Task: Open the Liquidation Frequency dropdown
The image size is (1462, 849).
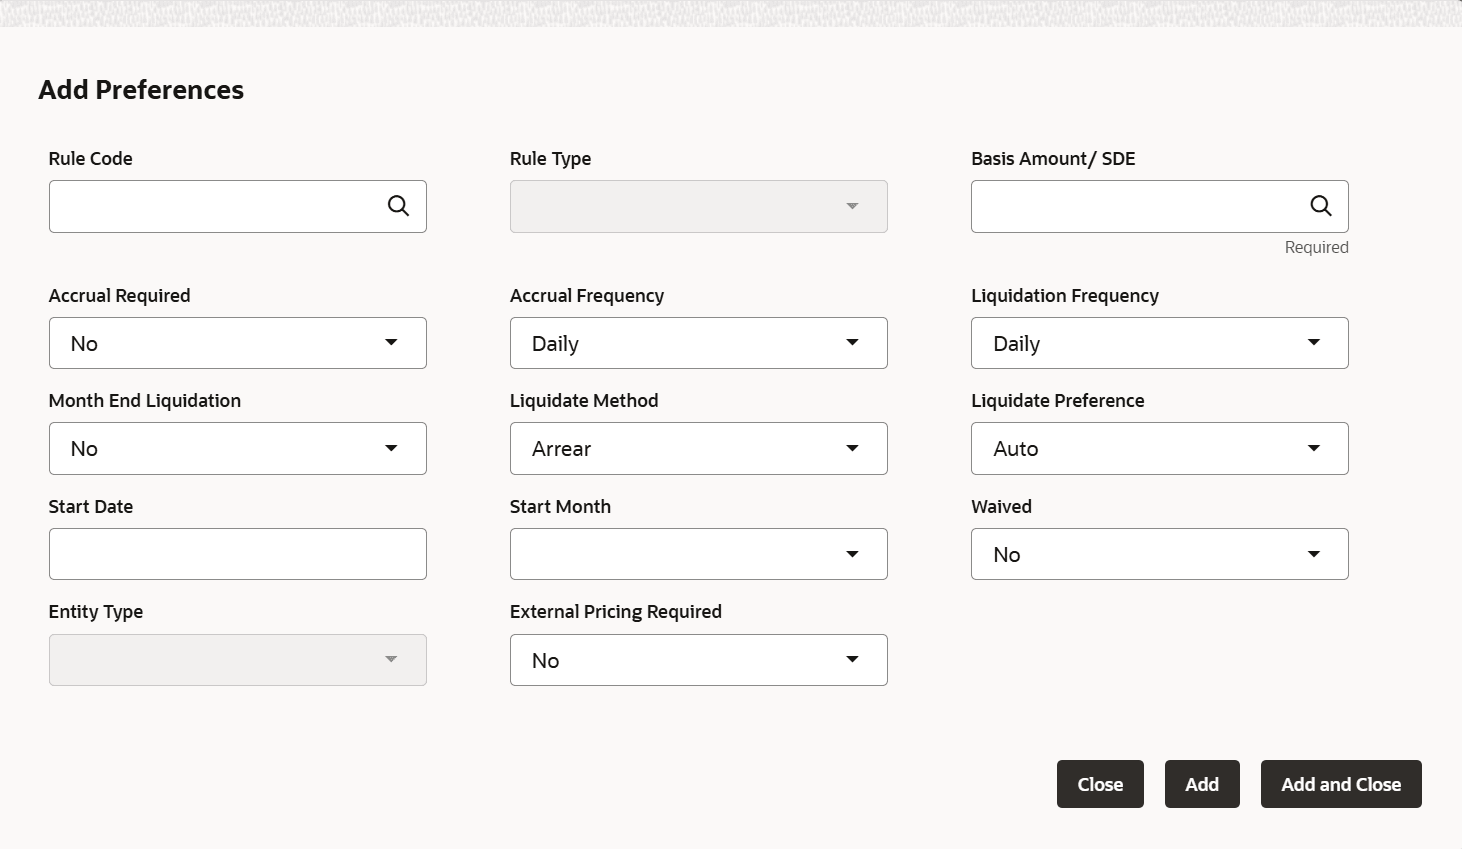Action: 1159,343
